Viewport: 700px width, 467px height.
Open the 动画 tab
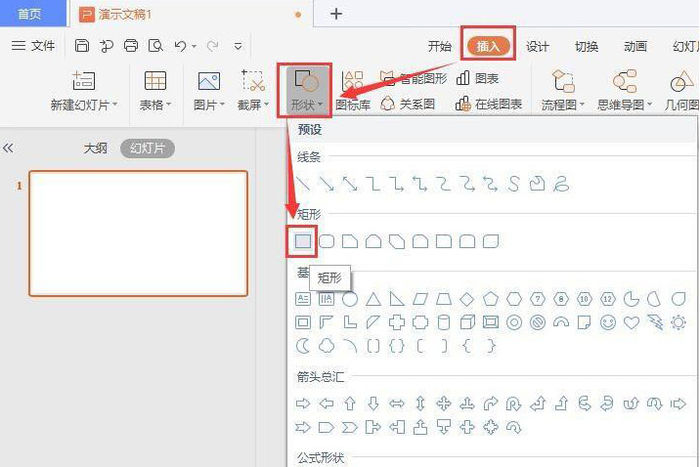click(x=635, y=46)
